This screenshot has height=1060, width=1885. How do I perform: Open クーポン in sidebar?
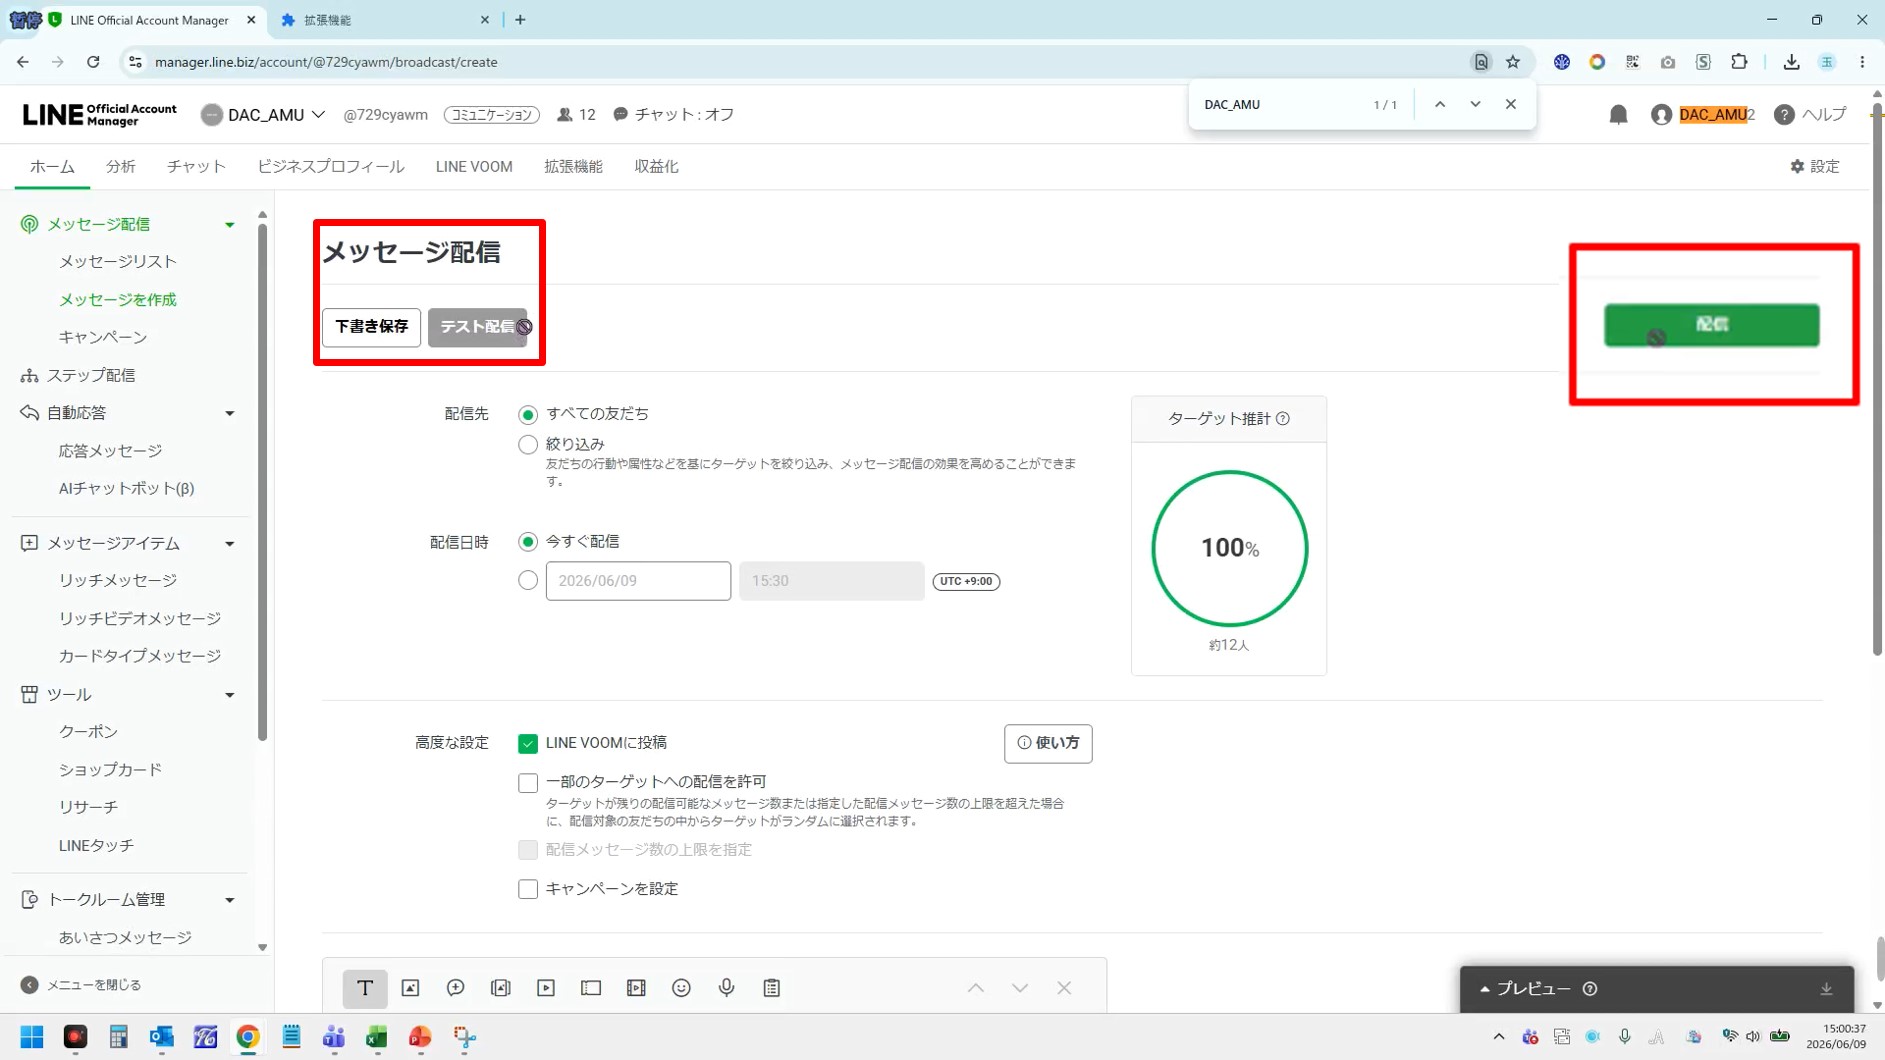[x=88, y=732]
